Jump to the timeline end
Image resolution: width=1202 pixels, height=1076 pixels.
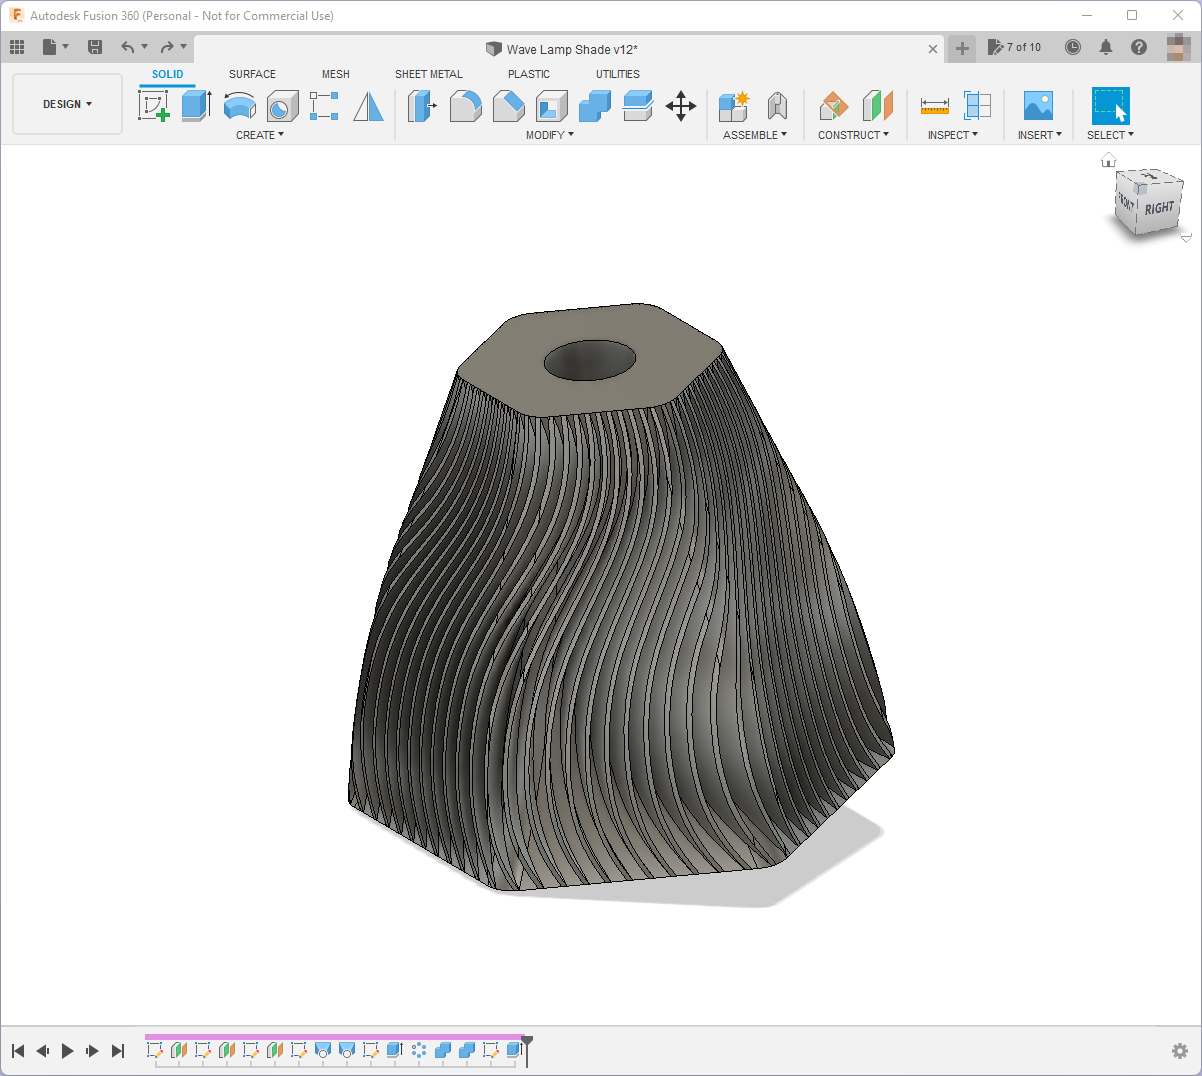click(118, 1051)
